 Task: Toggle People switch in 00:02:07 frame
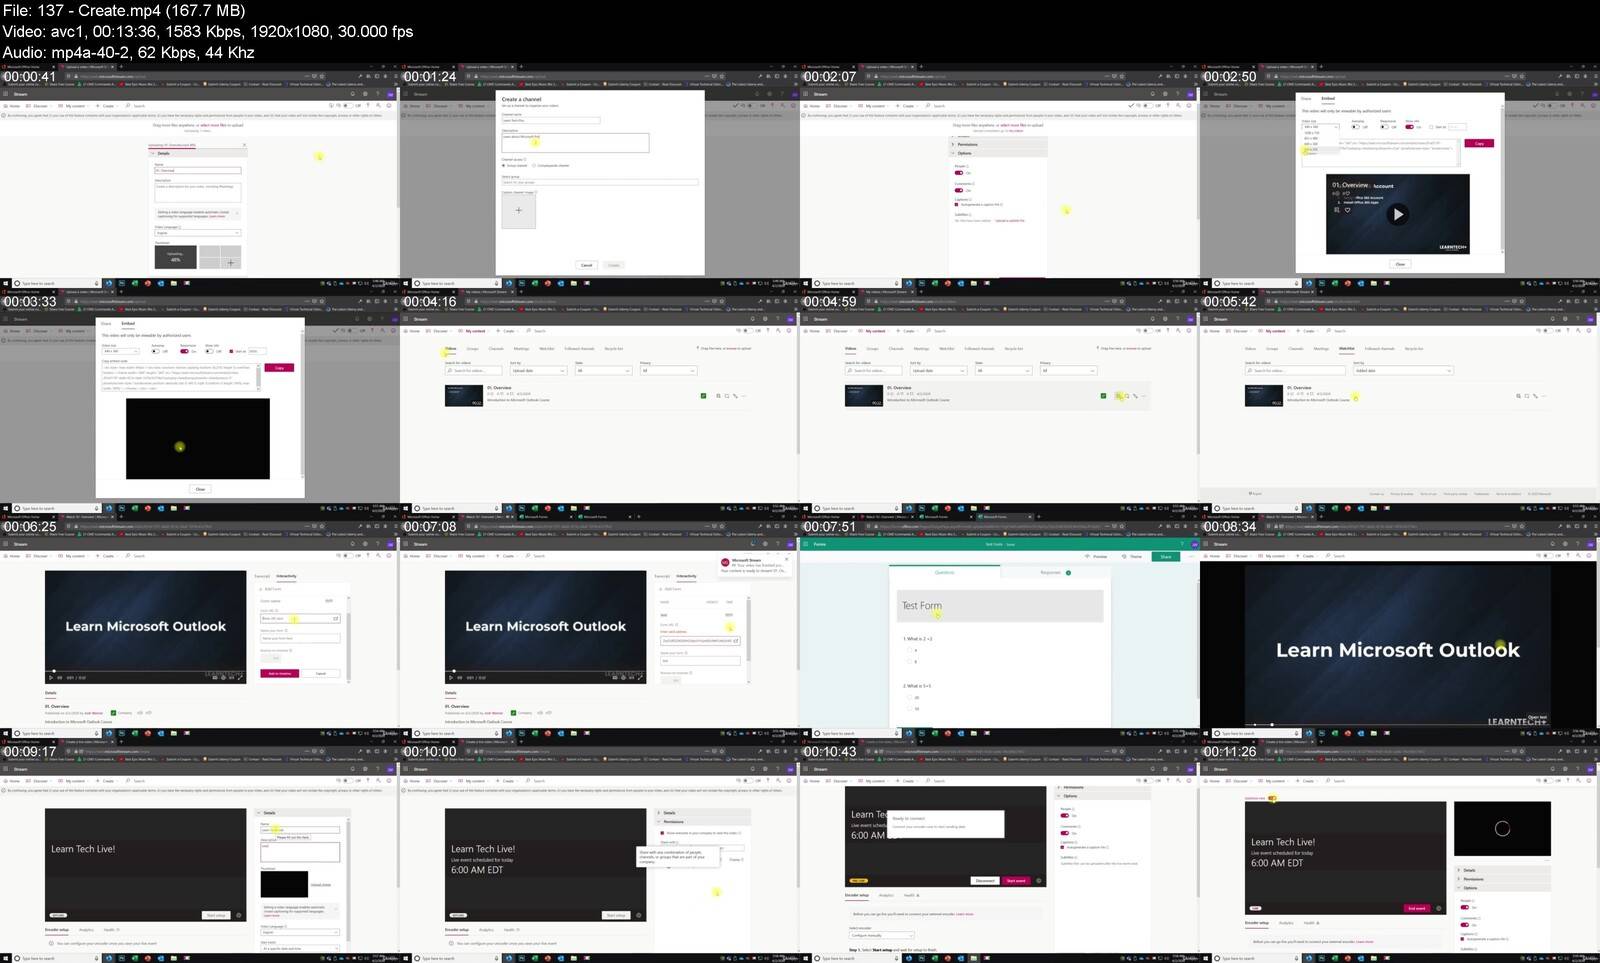click(x=959, y=173)
